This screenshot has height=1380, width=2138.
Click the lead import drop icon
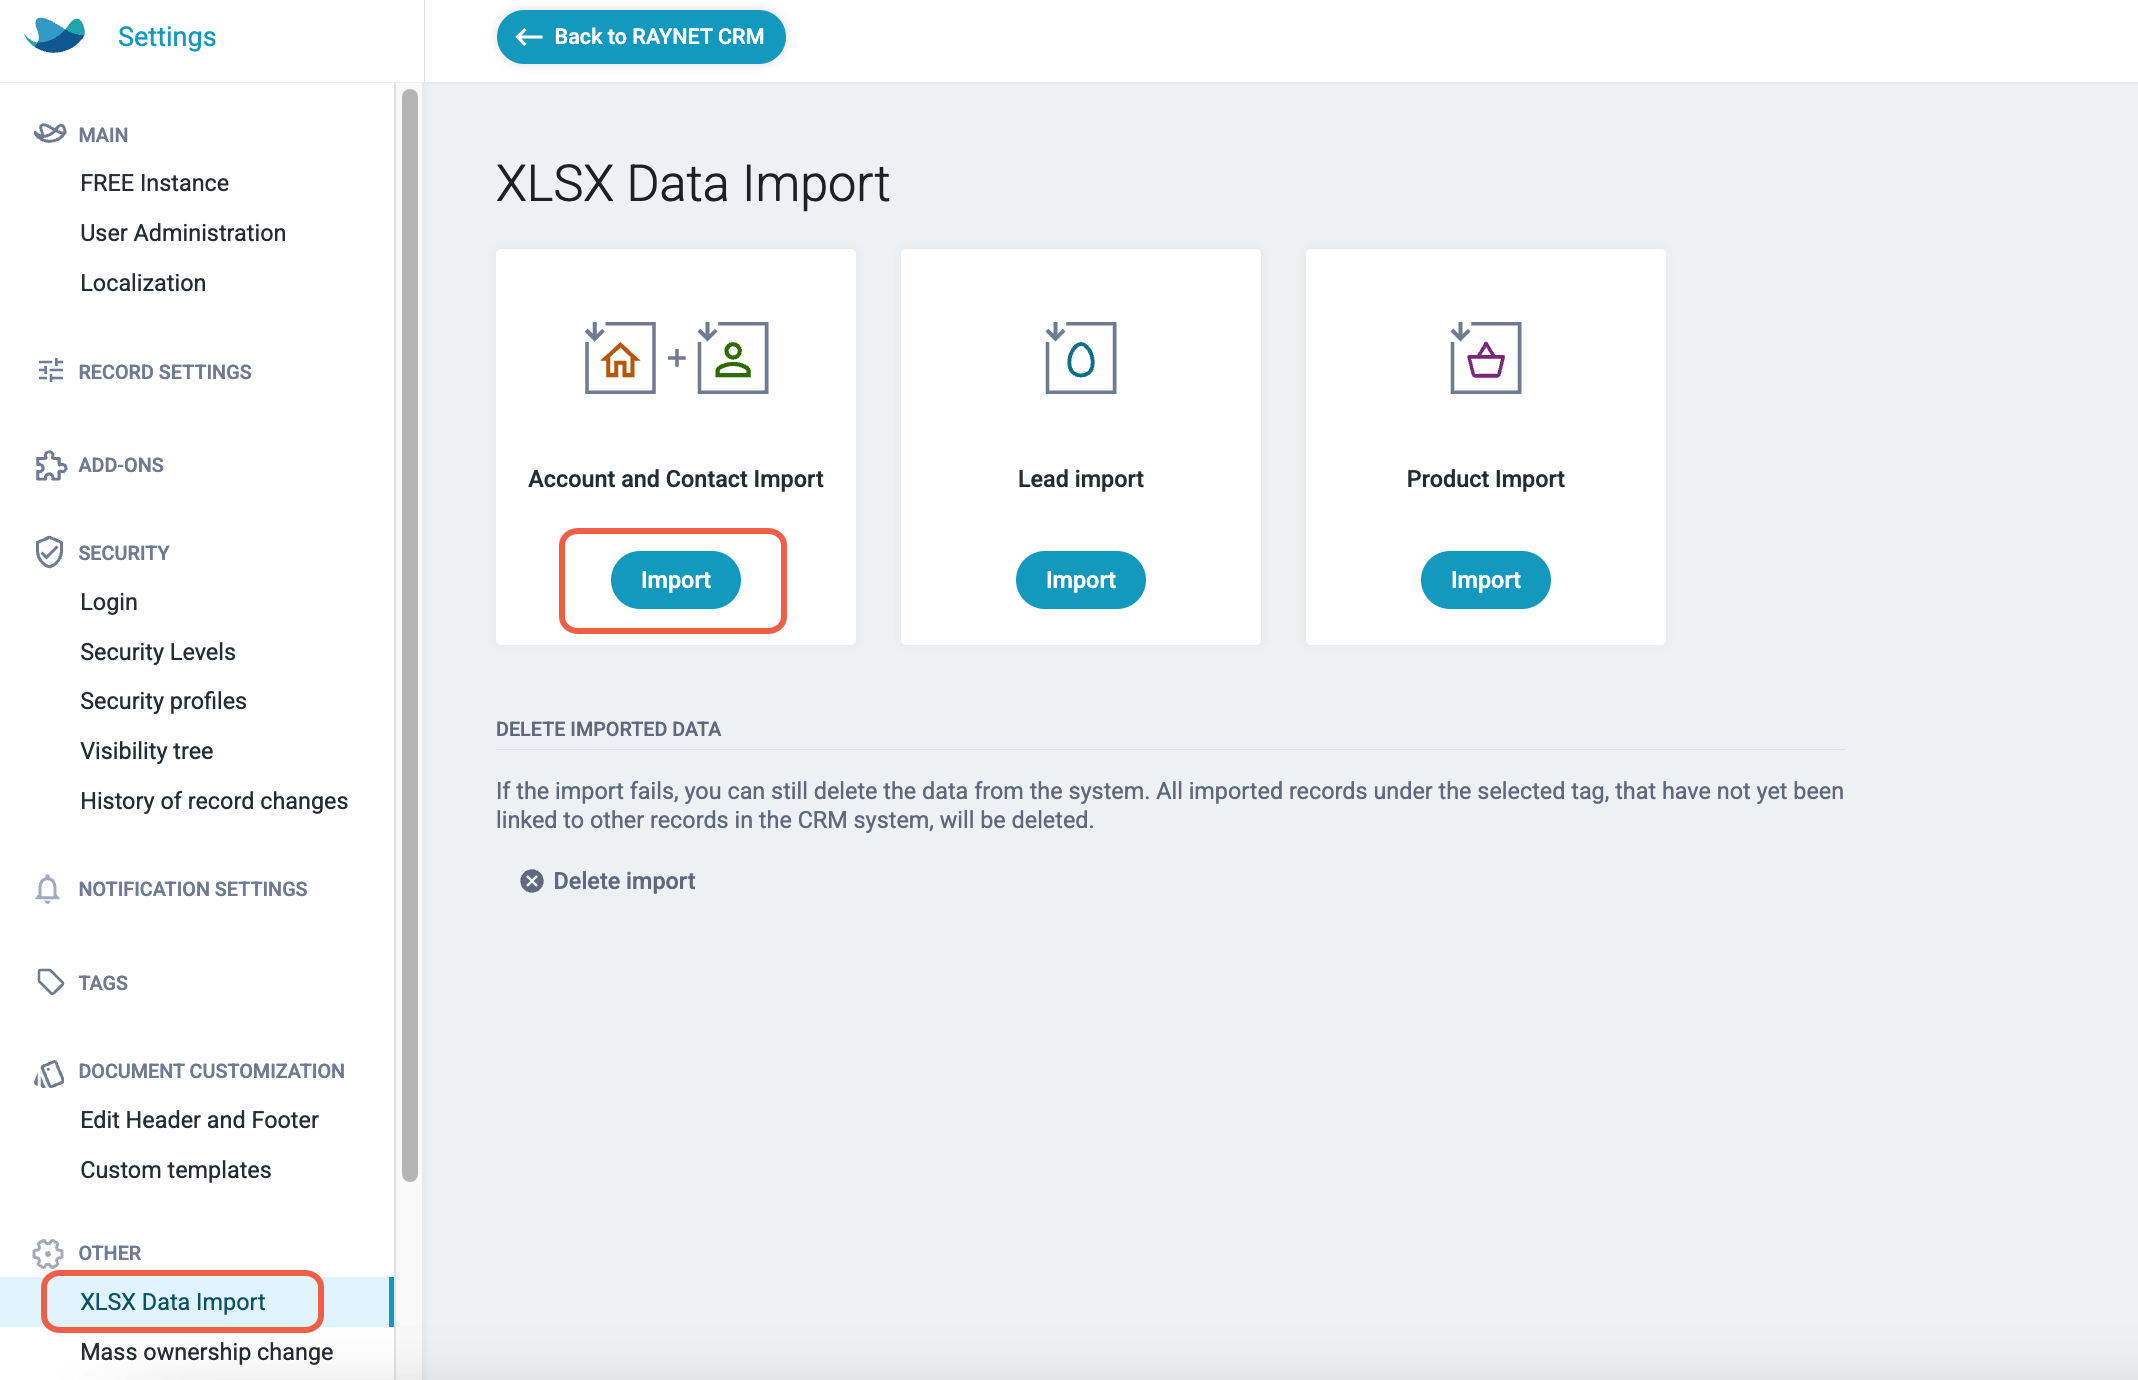1080,358
